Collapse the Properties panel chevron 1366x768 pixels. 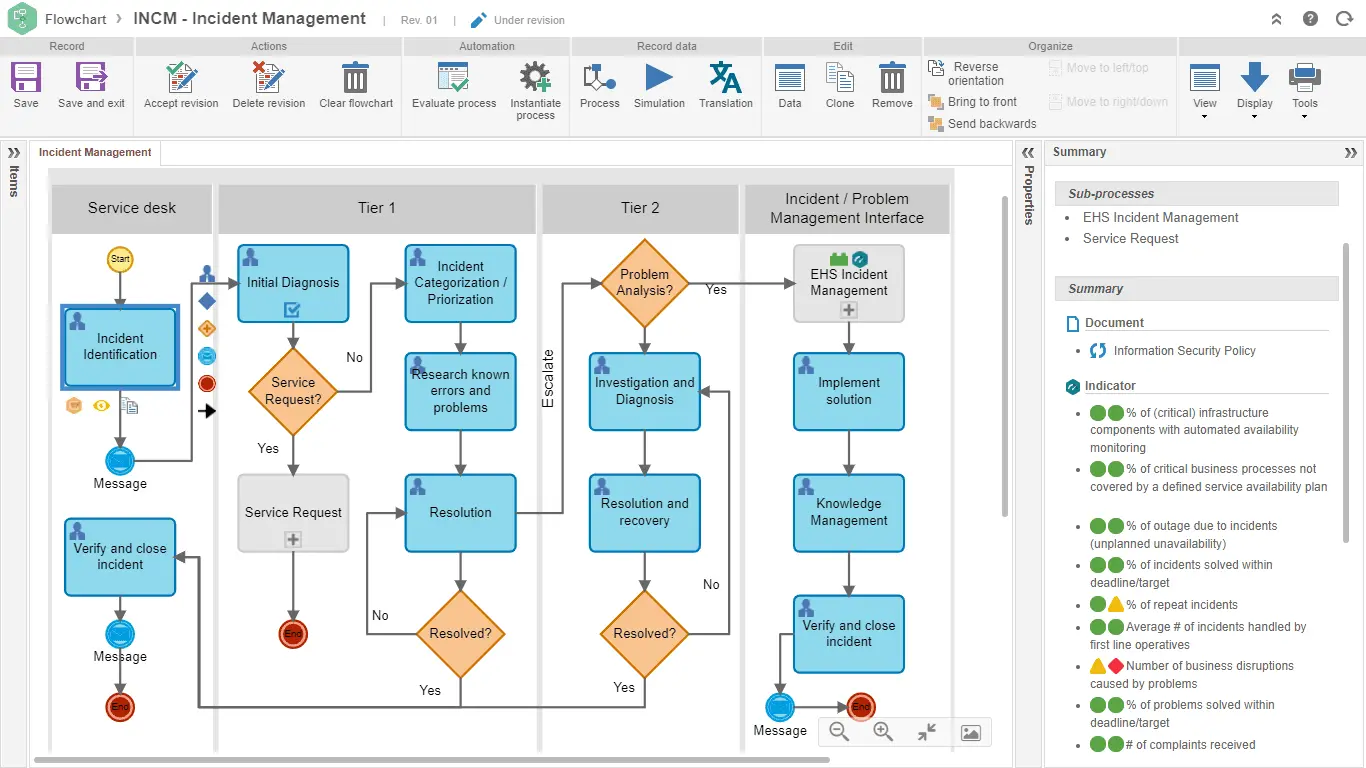coord(1028,153)
